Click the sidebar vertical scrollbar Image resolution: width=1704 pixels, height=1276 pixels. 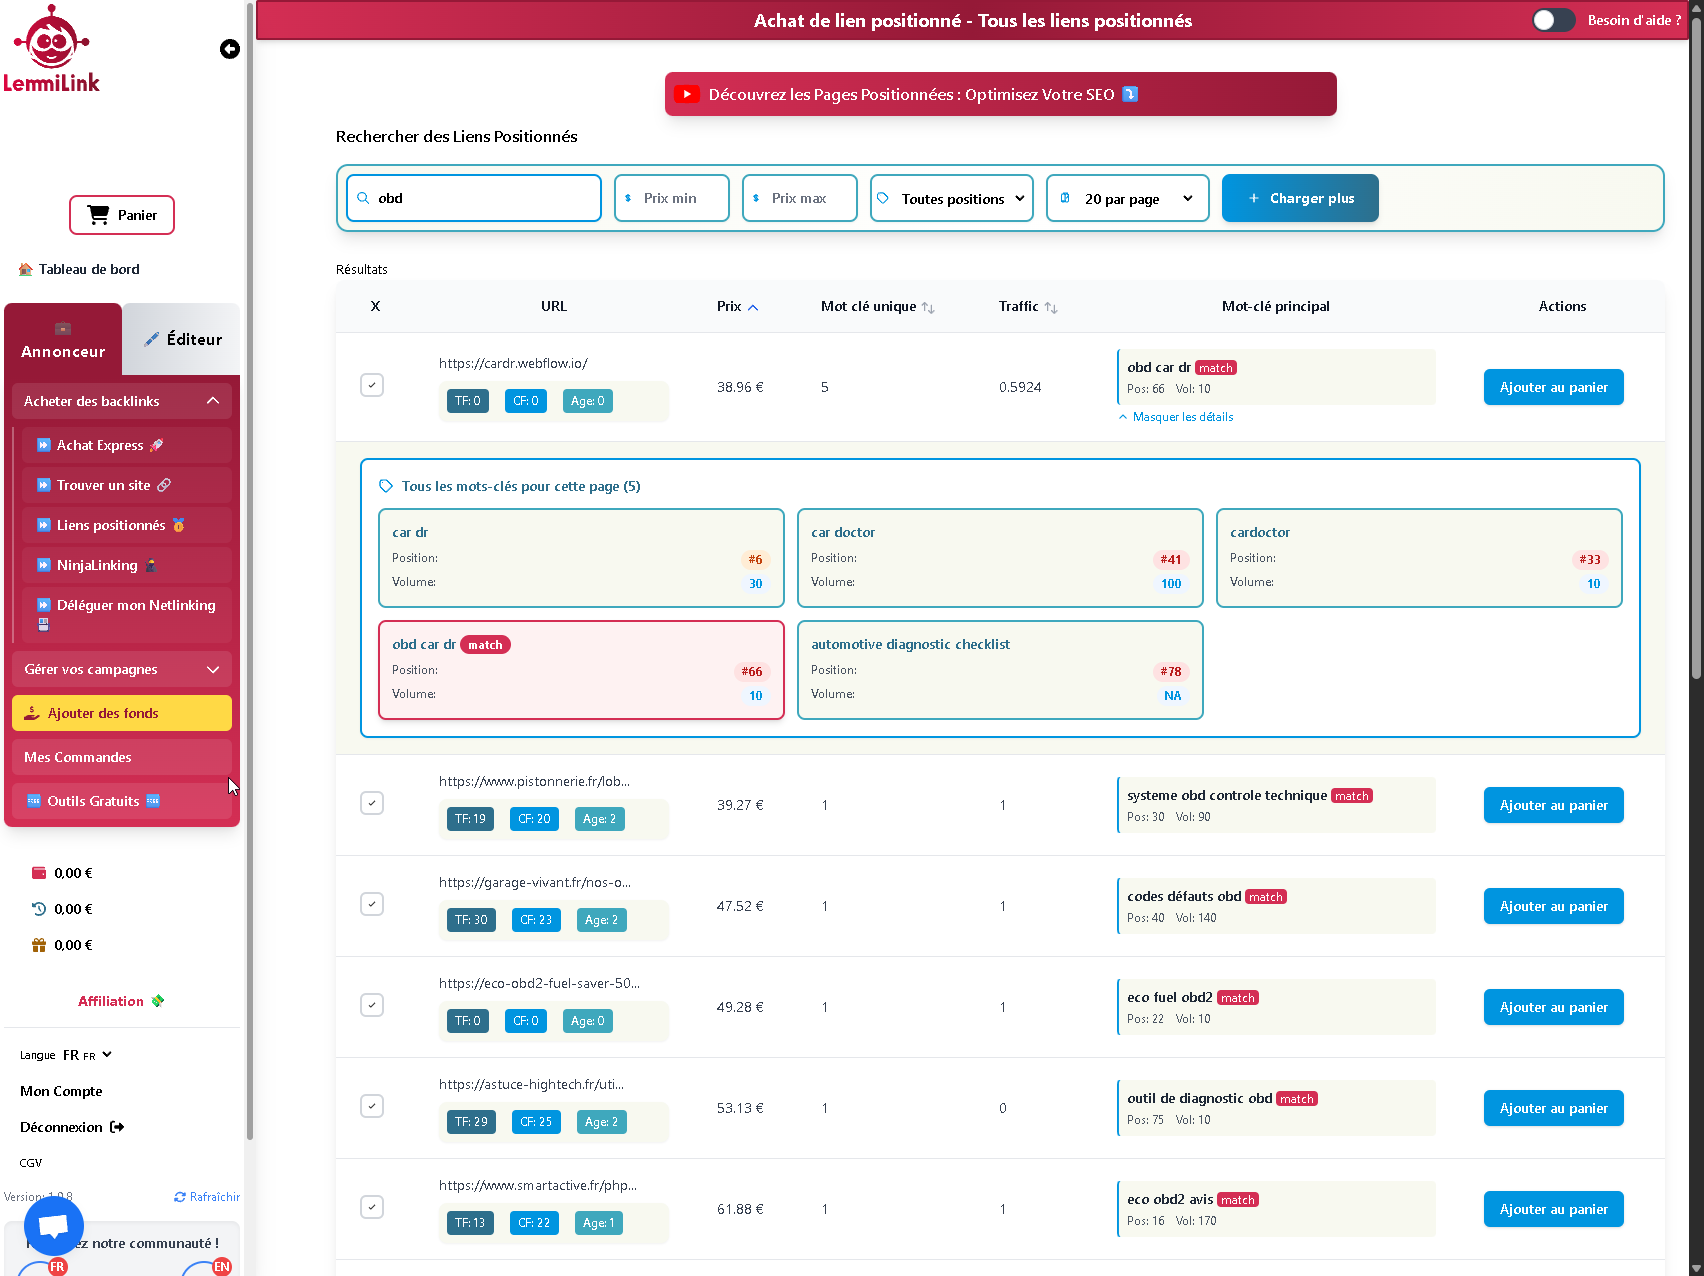click(249, 600)
